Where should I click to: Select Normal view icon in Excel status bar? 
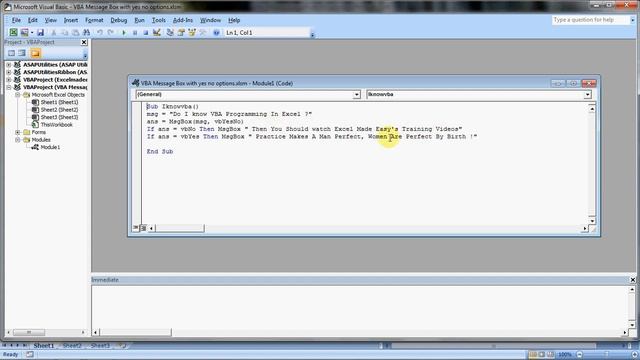click(x=533, y=354)
